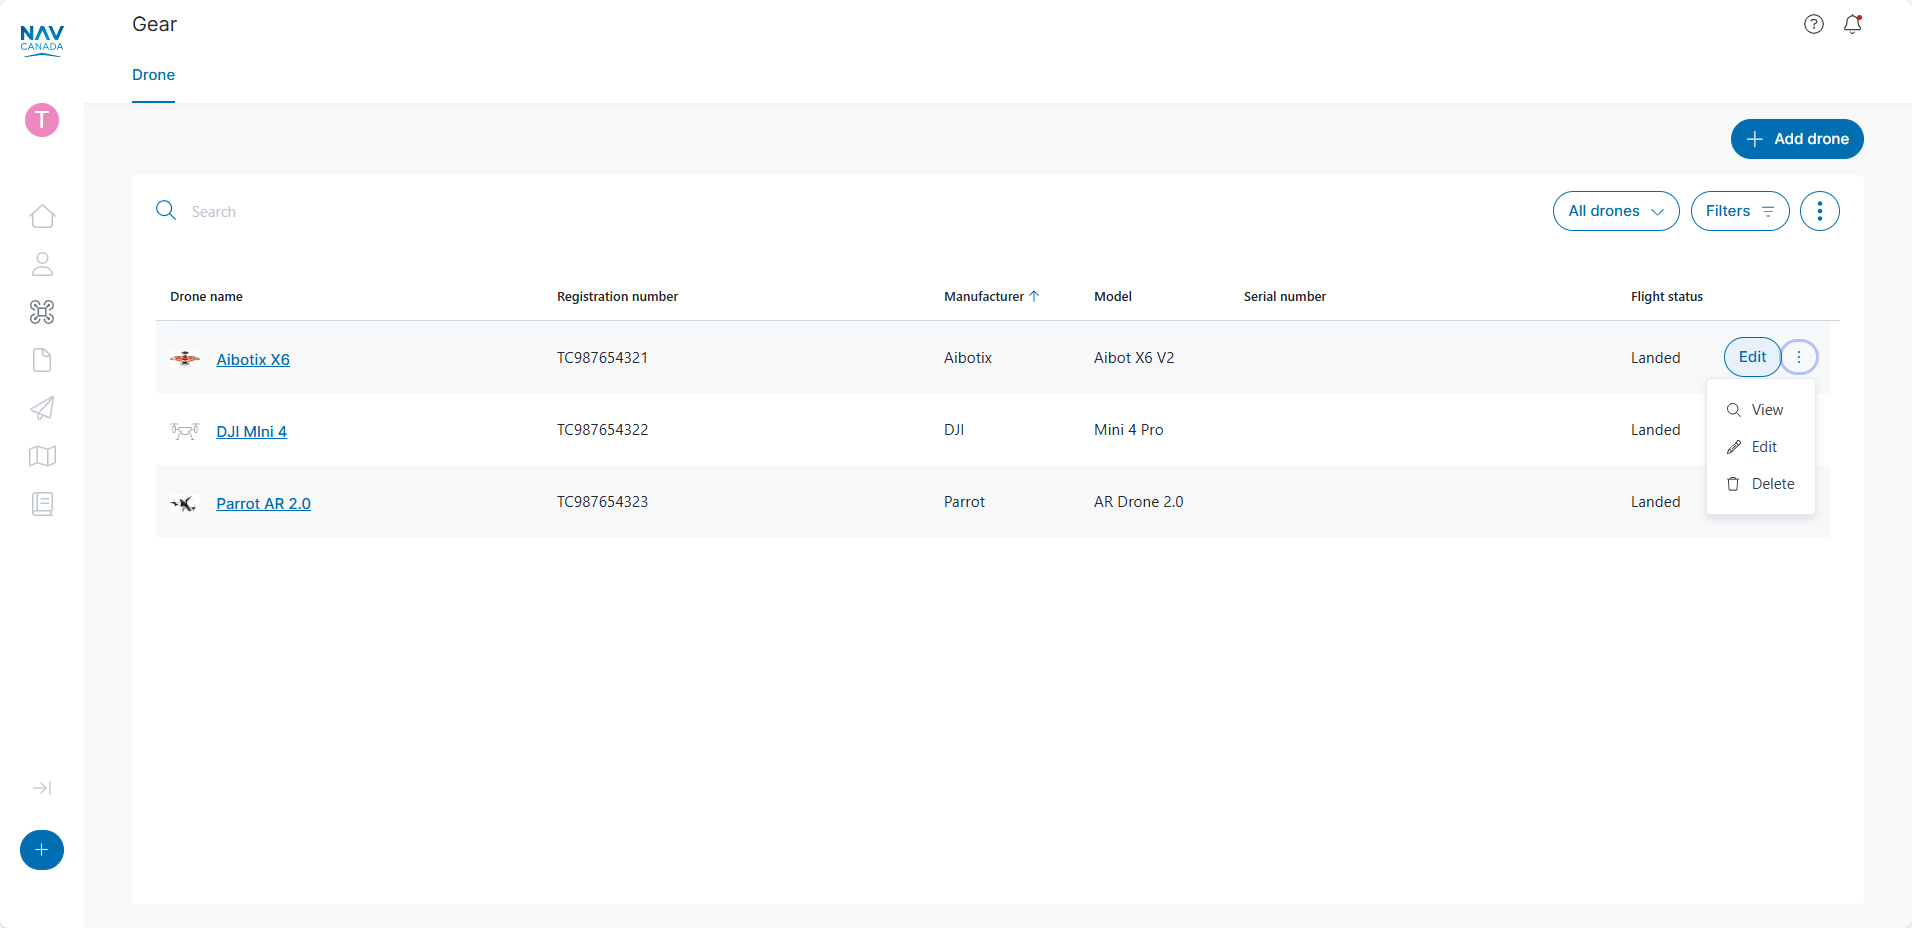Click registration TC987654322
Viewport: 1912px width, 928px height.
point(602,430)
